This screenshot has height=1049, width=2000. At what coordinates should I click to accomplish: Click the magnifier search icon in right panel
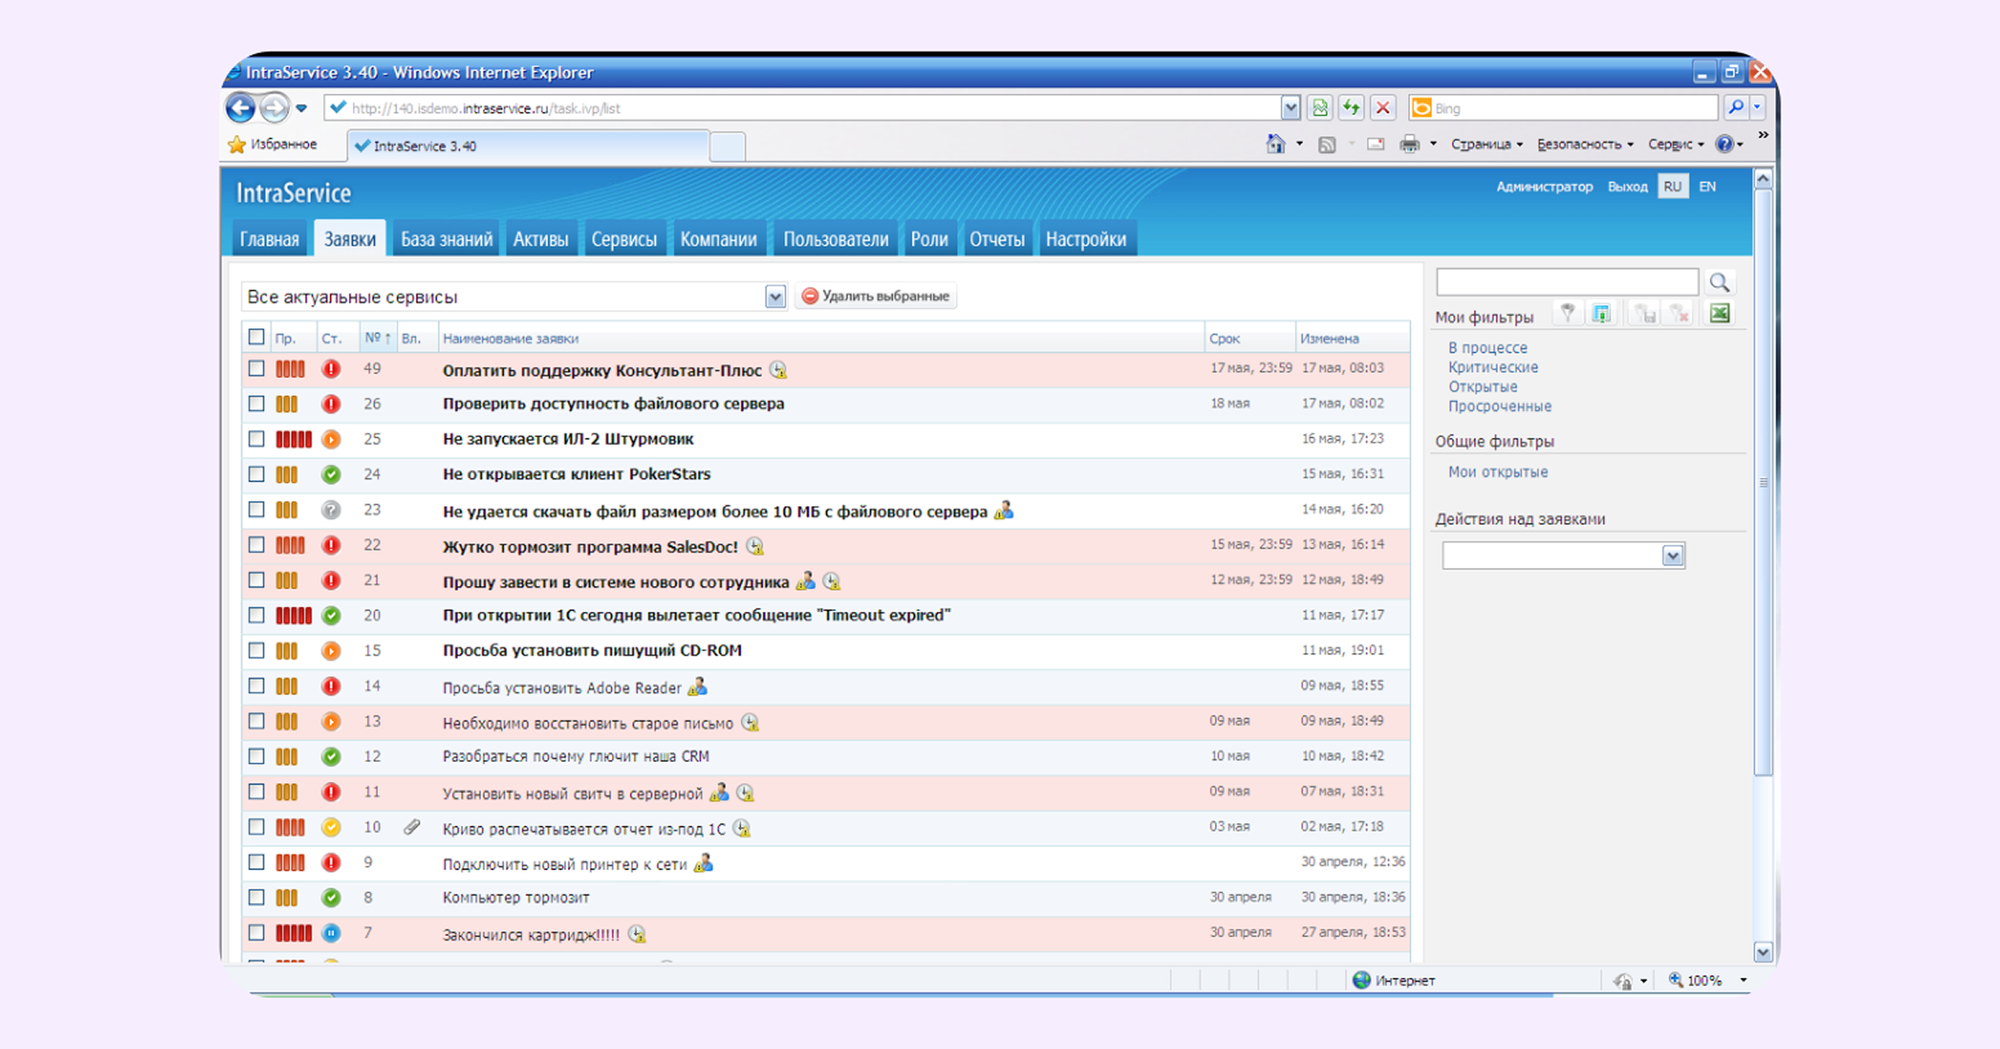tap(1719, 283)
